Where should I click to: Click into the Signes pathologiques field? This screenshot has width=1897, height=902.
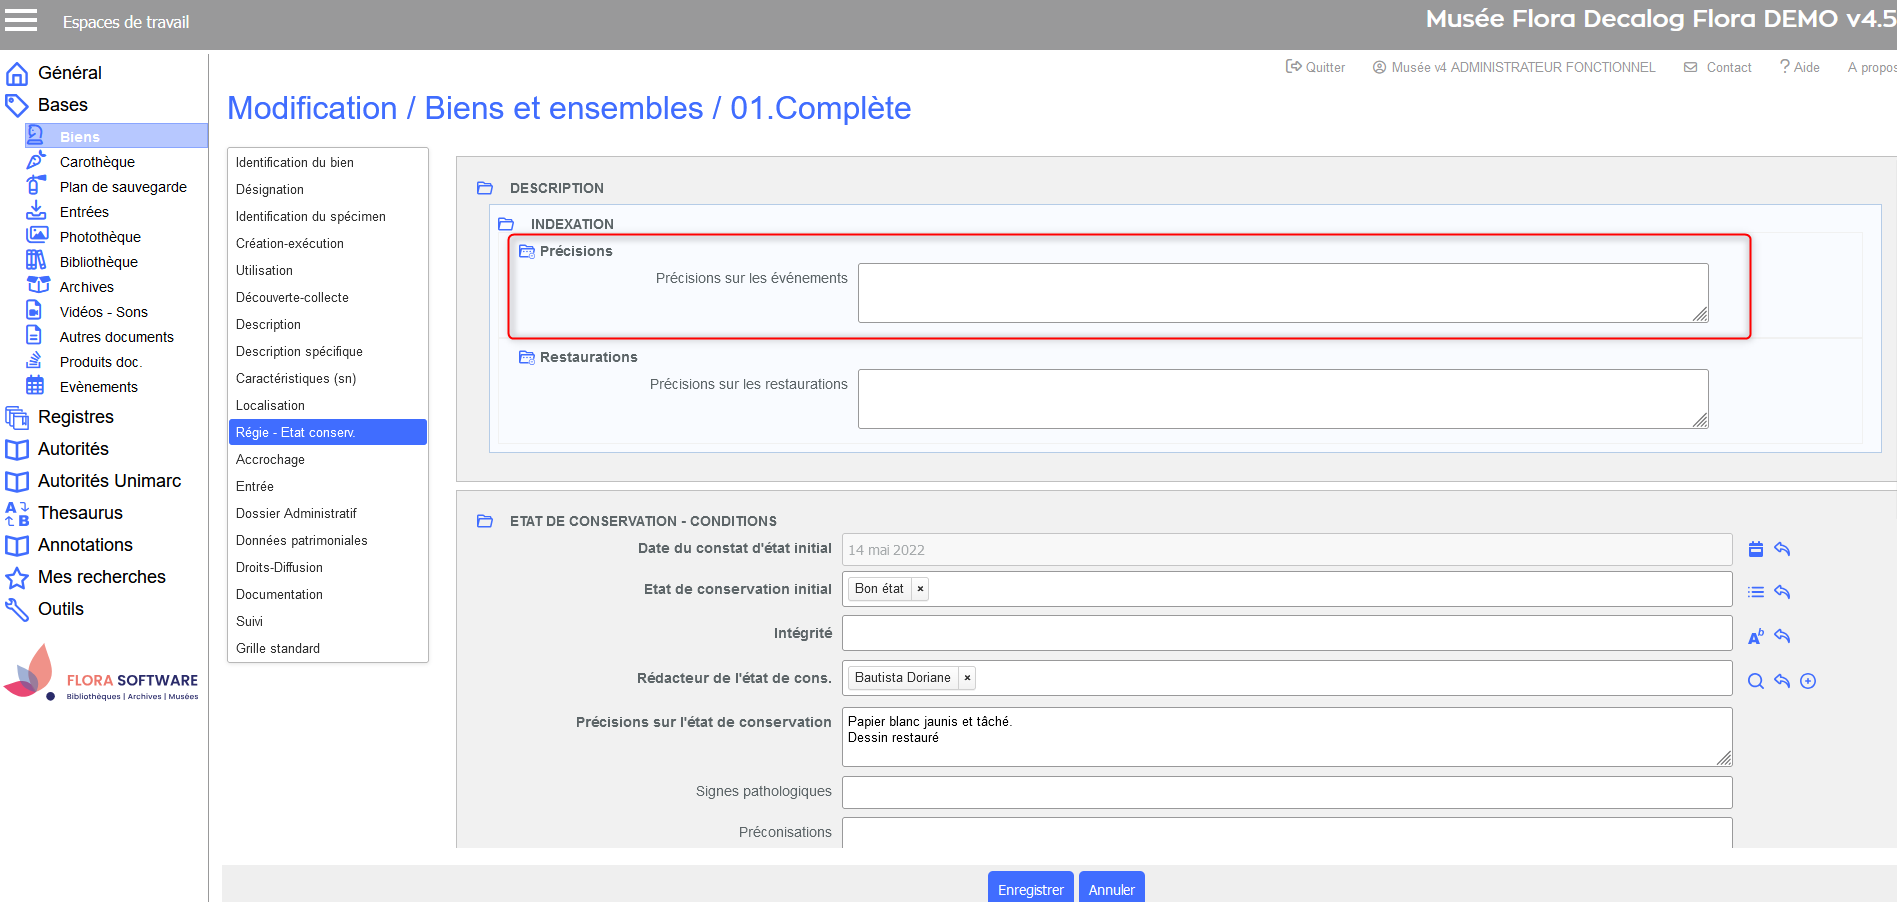[1286, 792]
